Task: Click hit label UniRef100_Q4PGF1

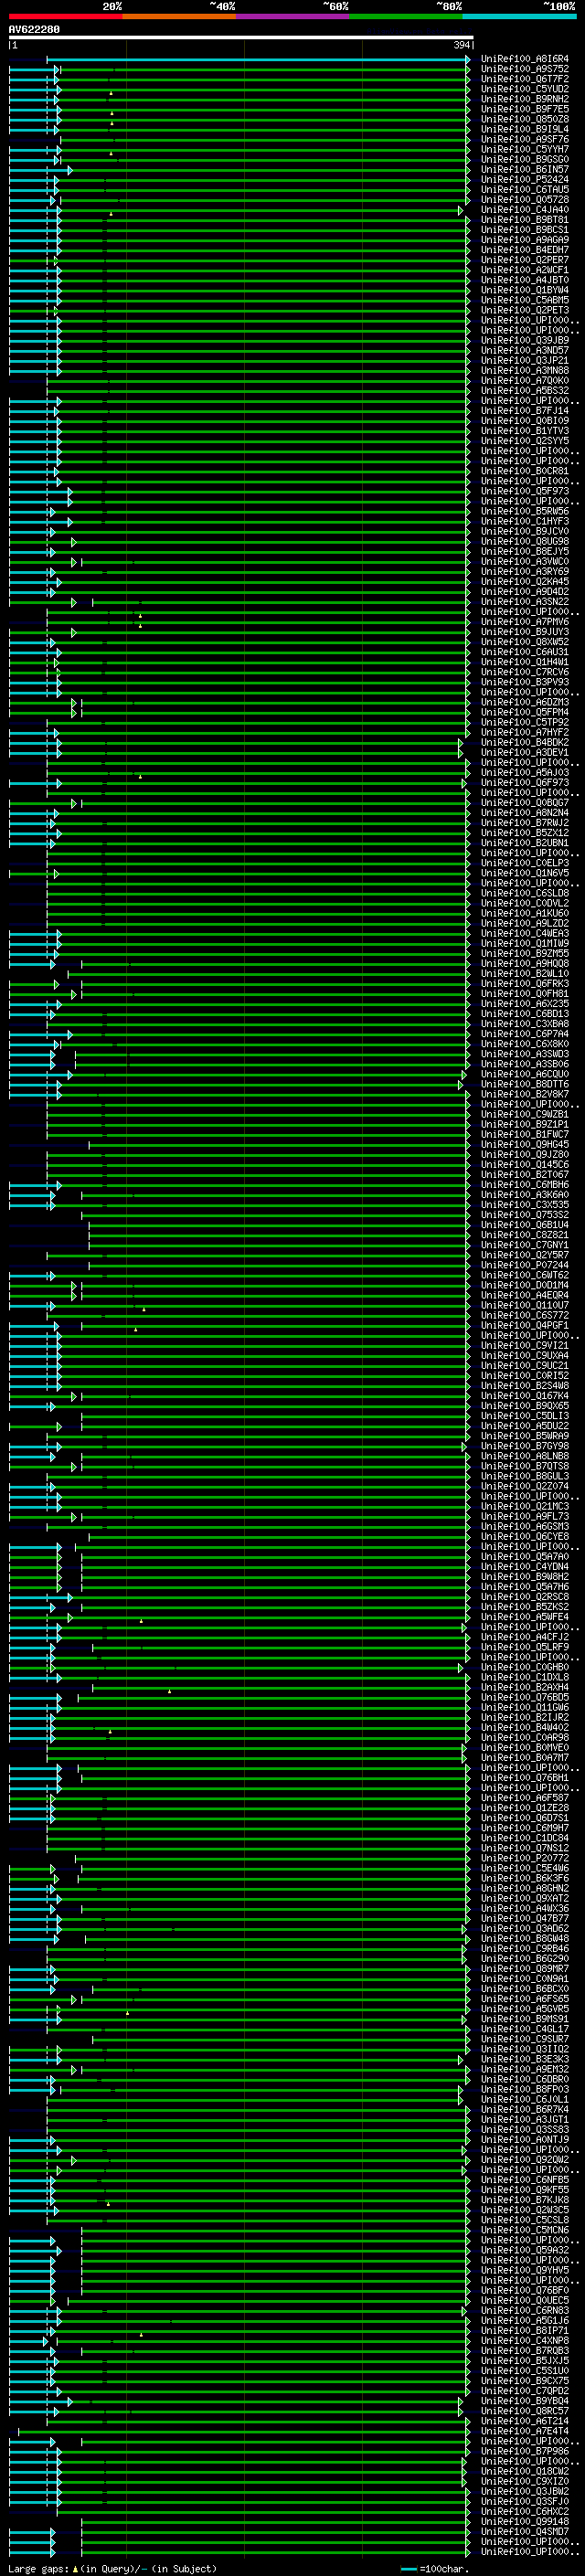Action: click(525, 1325)
